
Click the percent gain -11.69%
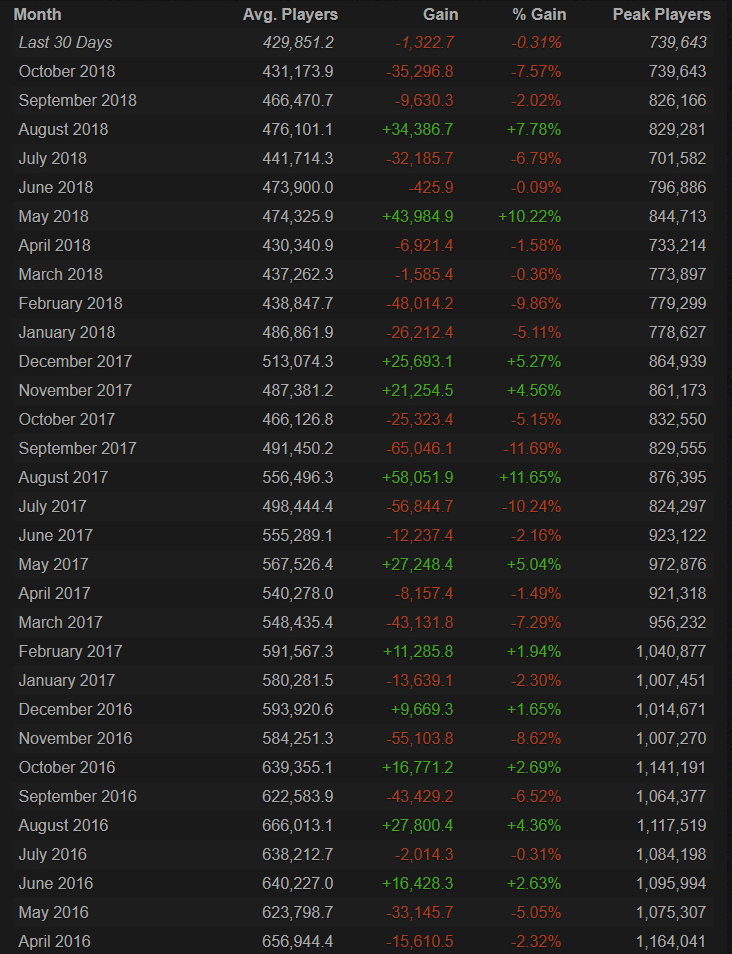point(532,448)
